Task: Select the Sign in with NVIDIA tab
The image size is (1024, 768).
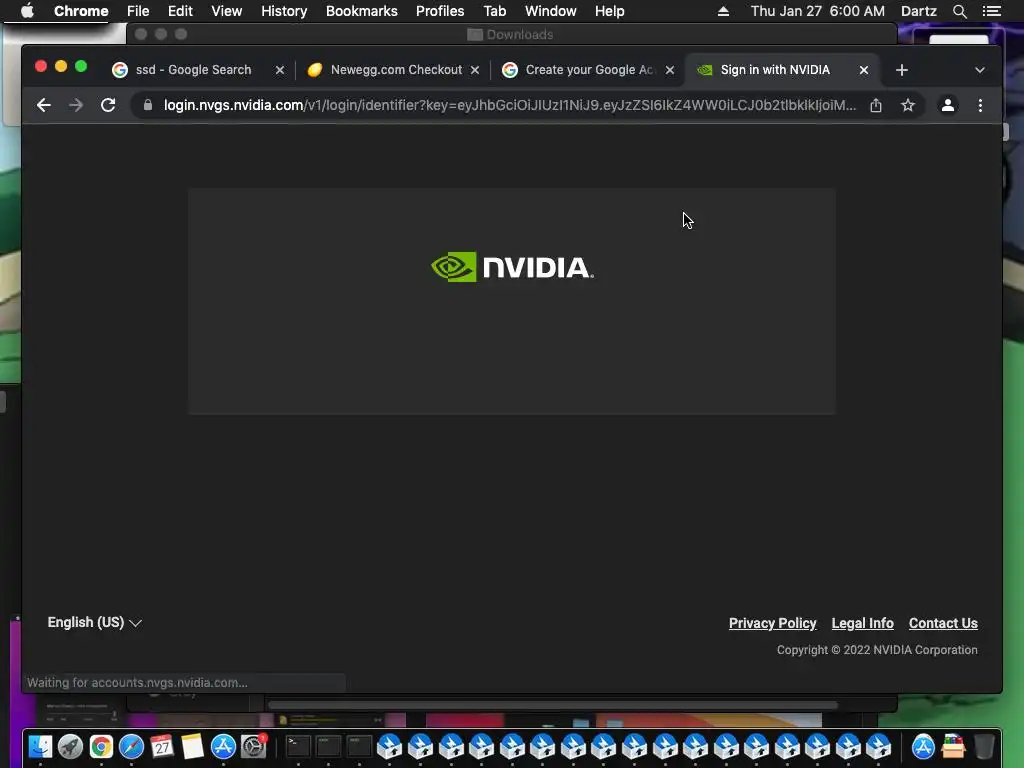Action: pos(775,70)
